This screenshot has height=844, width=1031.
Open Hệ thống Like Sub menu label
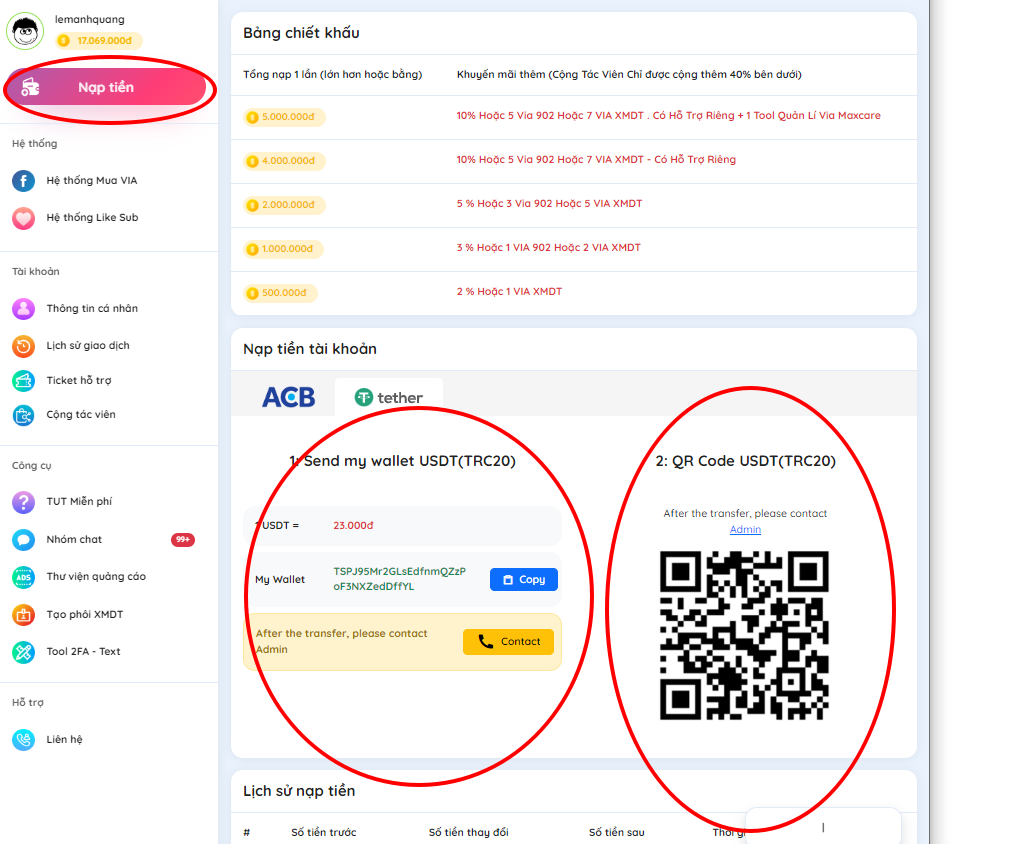(x=92, y=218)
